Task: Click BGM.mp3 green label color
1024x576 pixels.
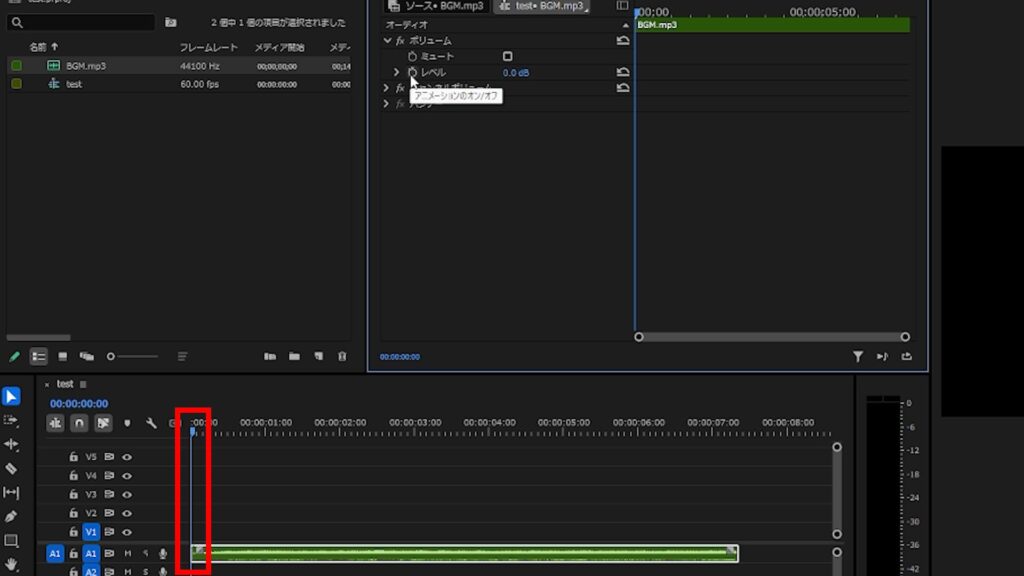Action: [16, 66]
